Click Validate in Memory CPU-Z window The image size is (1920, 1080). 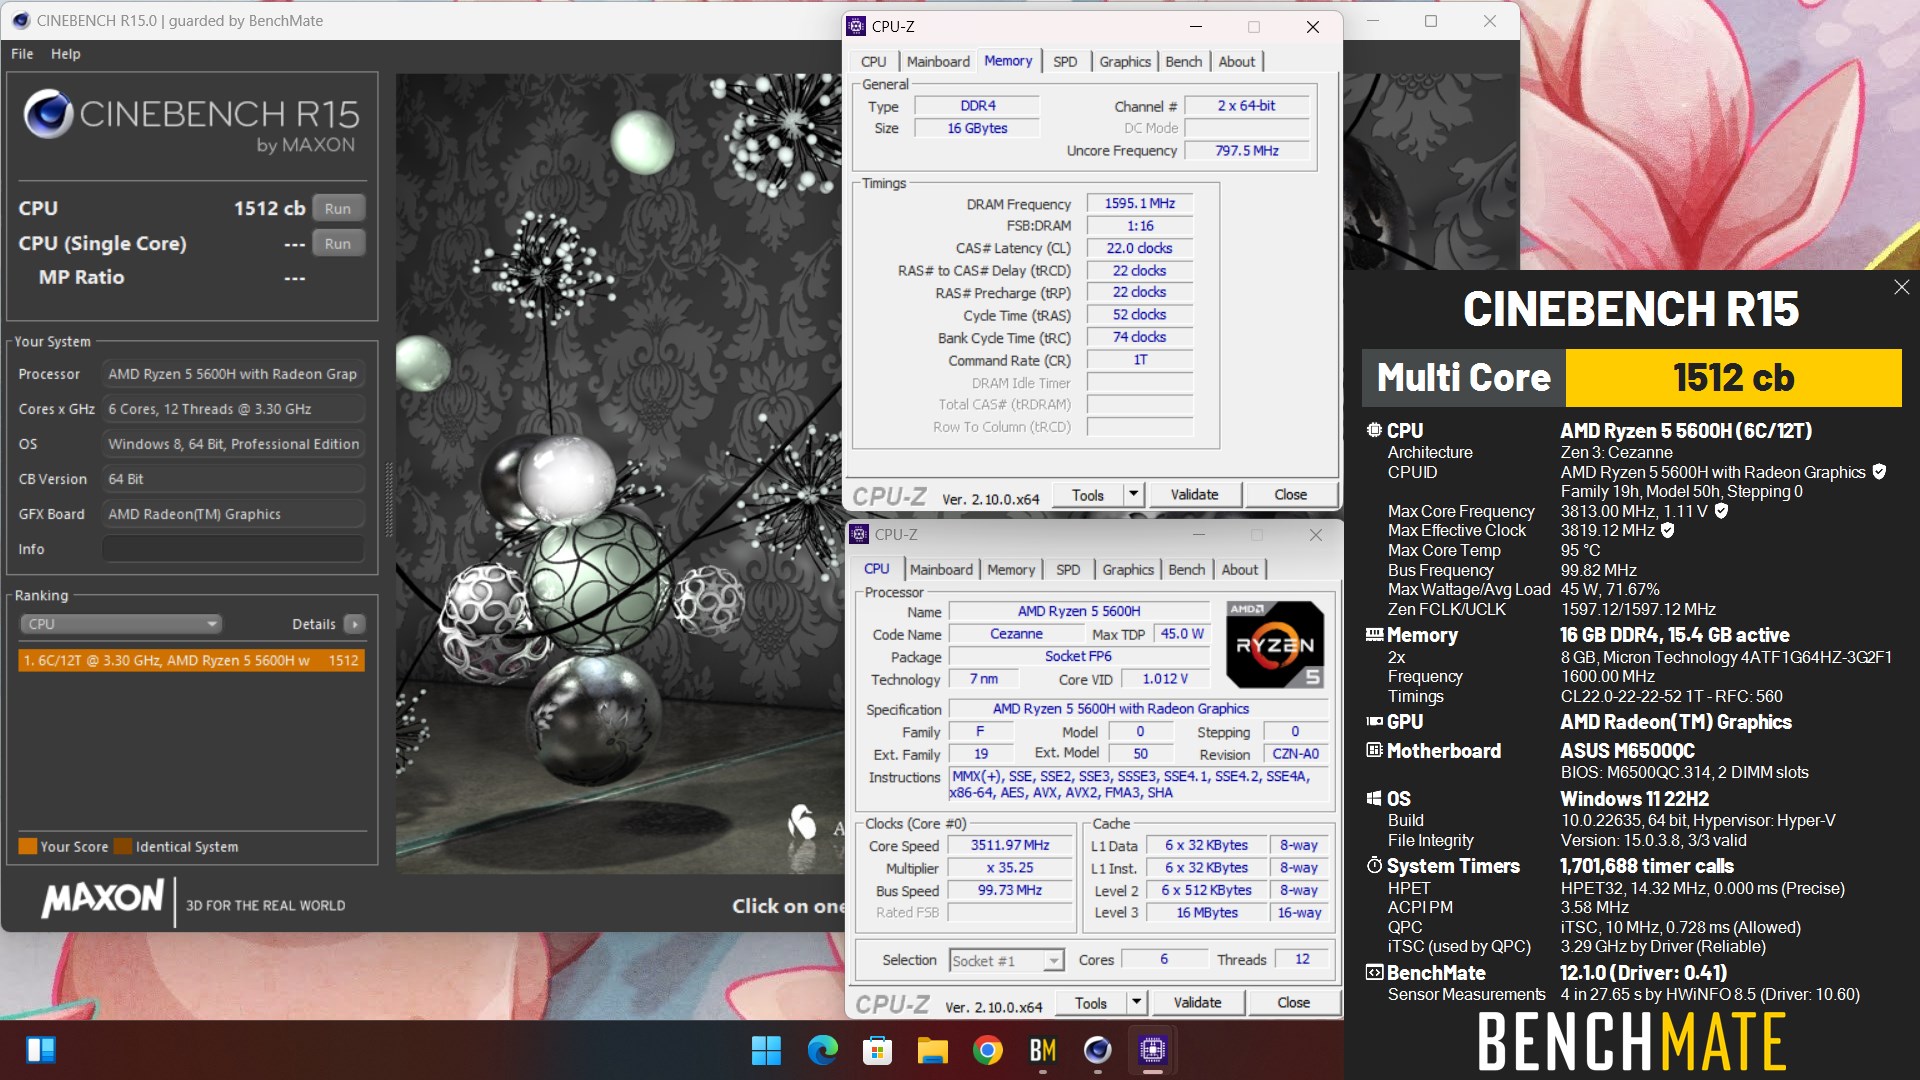(1194, 494)
